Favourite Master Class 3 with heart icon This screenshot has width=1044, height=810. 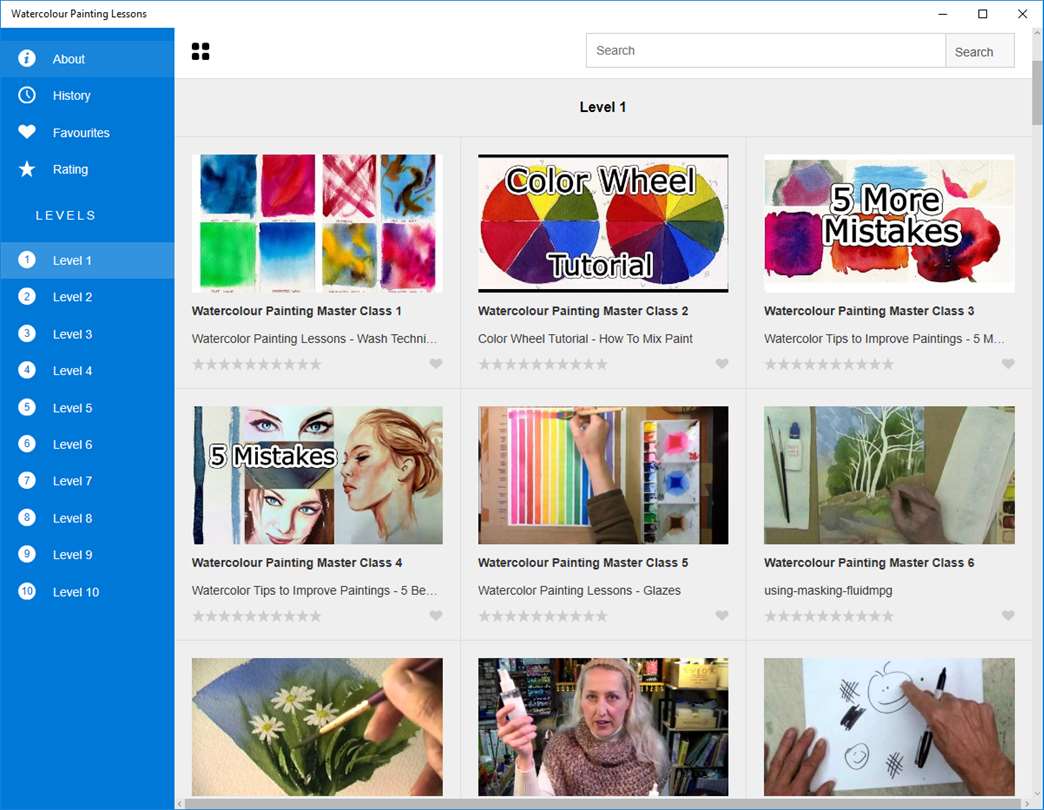click(1008, 363)
